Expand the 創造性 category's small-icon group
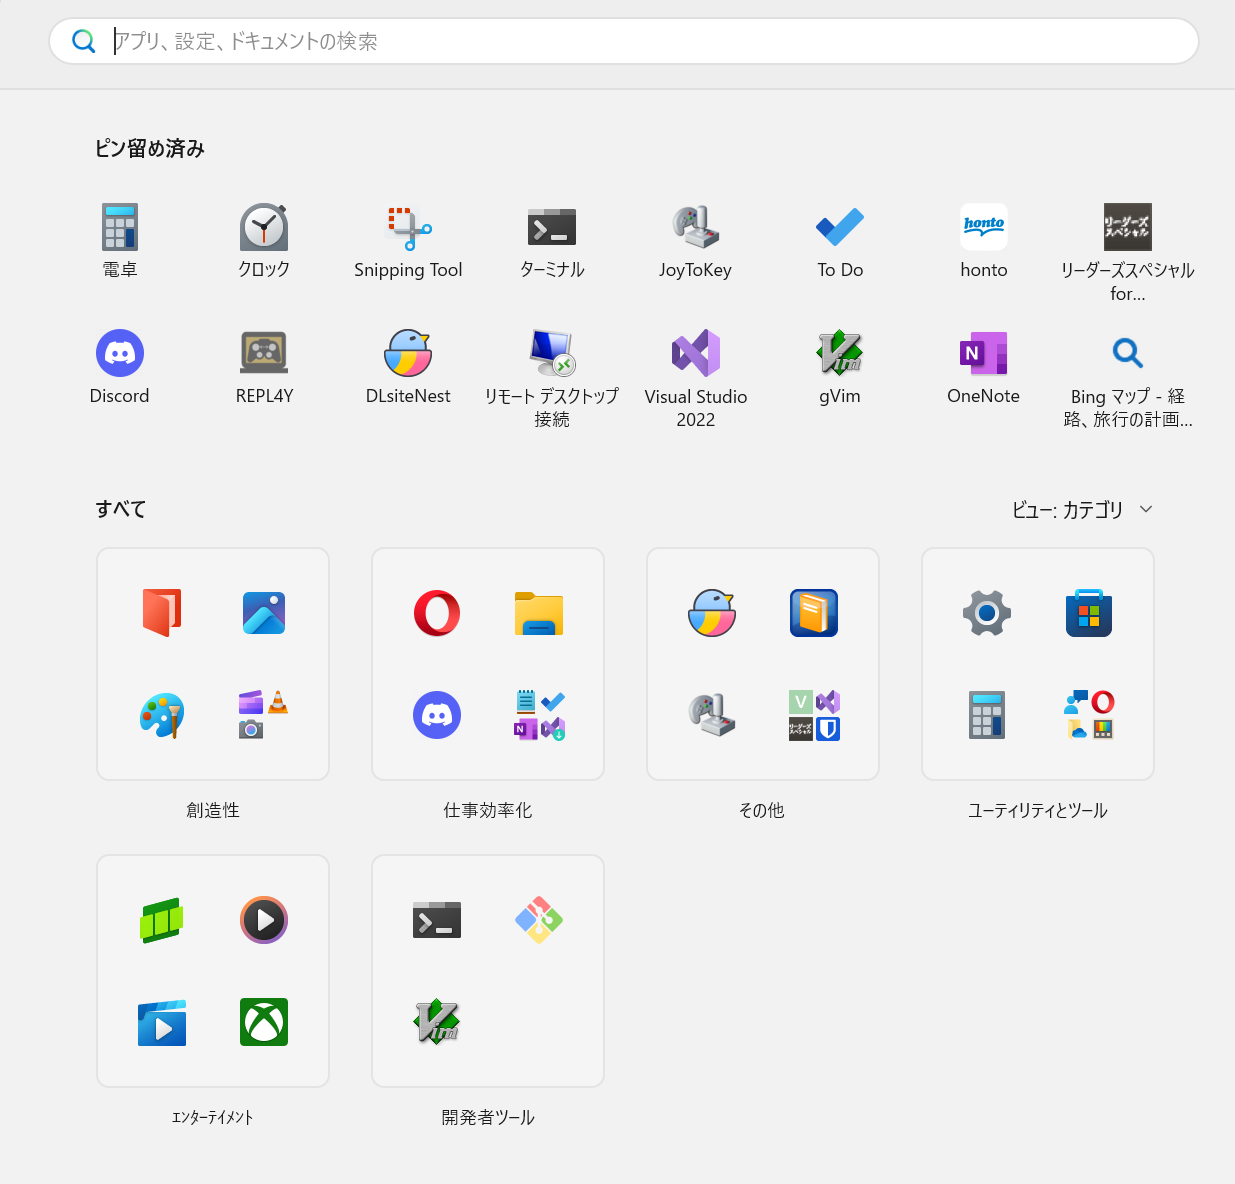This screenshot has height=1184, width=1235. [264, 715]
